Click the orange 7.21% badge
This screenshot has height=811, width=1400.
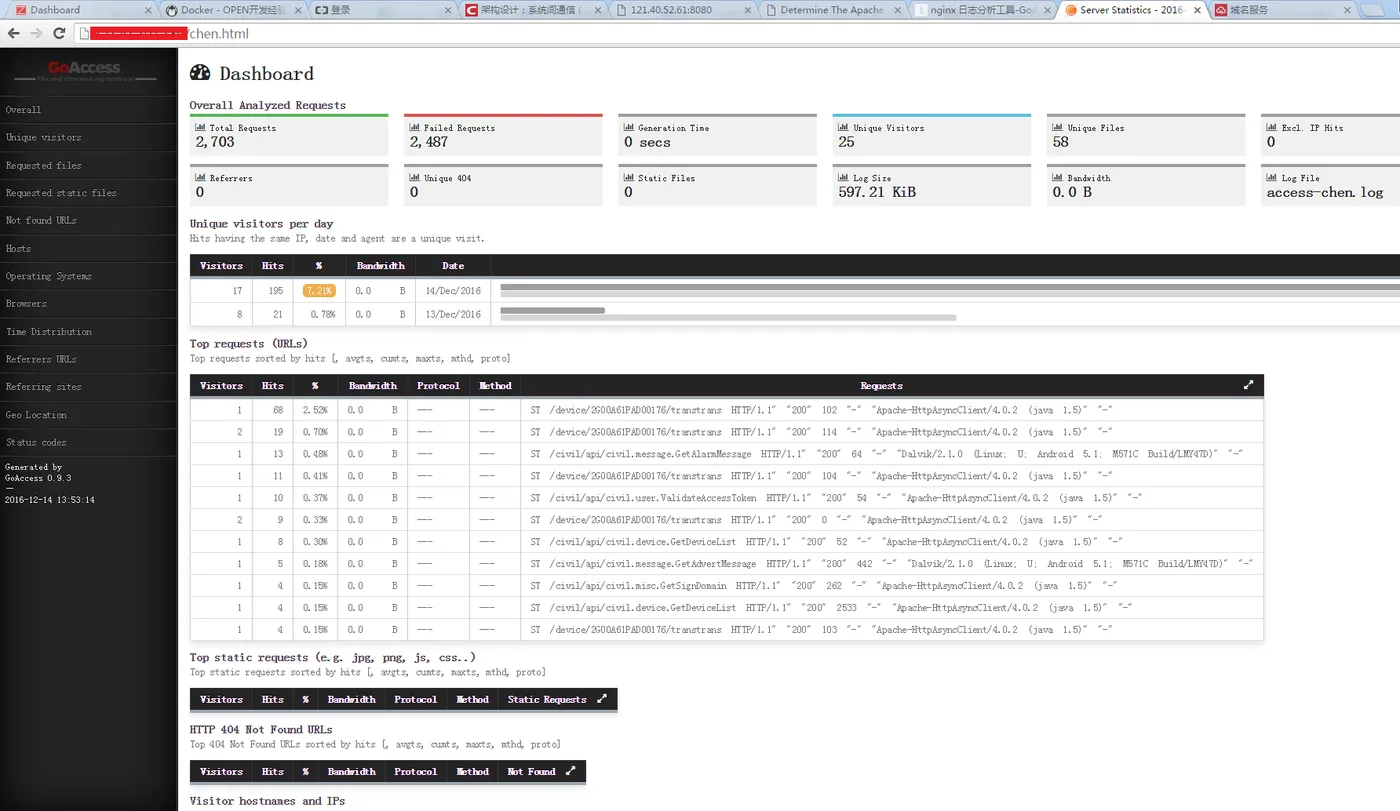coord(319,290)
